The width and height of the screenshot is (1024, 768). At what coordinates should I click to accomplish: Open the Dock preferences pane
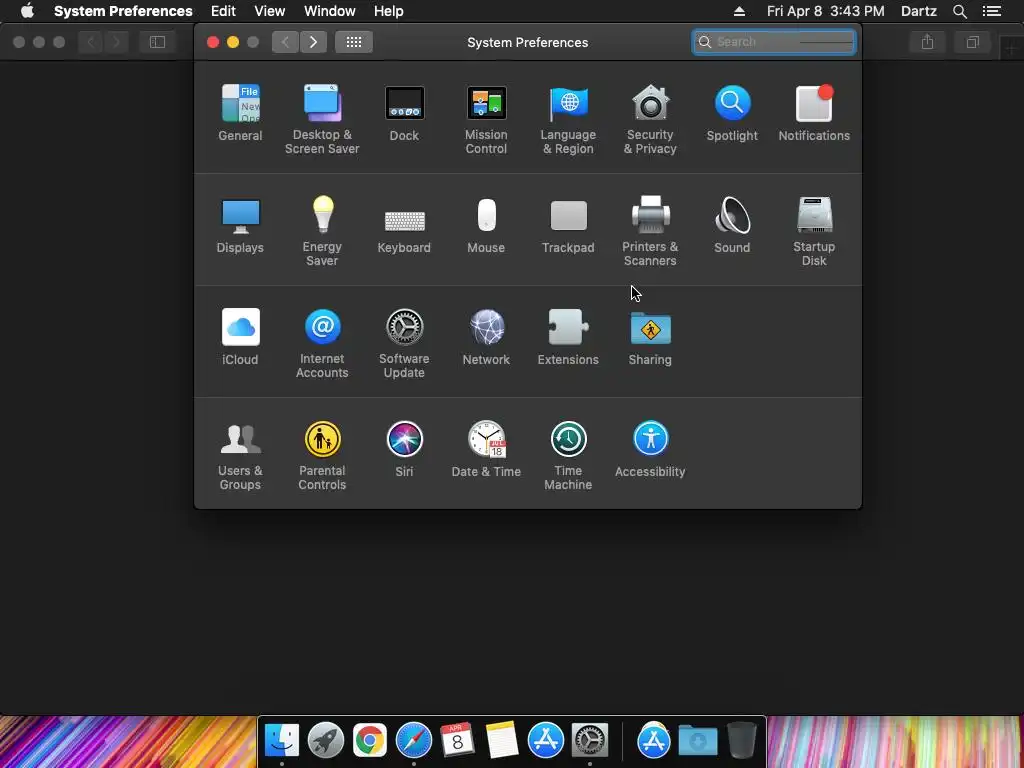(404, 113)
